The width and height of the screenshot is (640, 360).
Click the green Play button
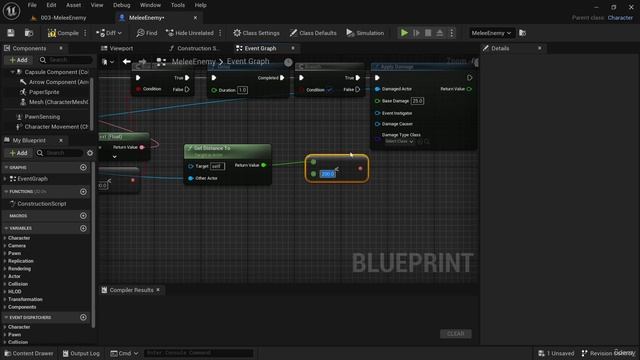click(404, 33)
